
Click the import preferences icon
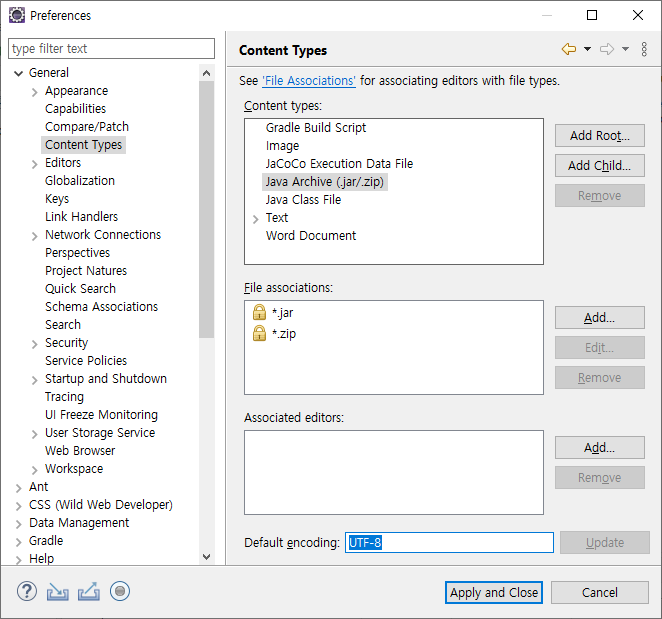click(57, 592)
